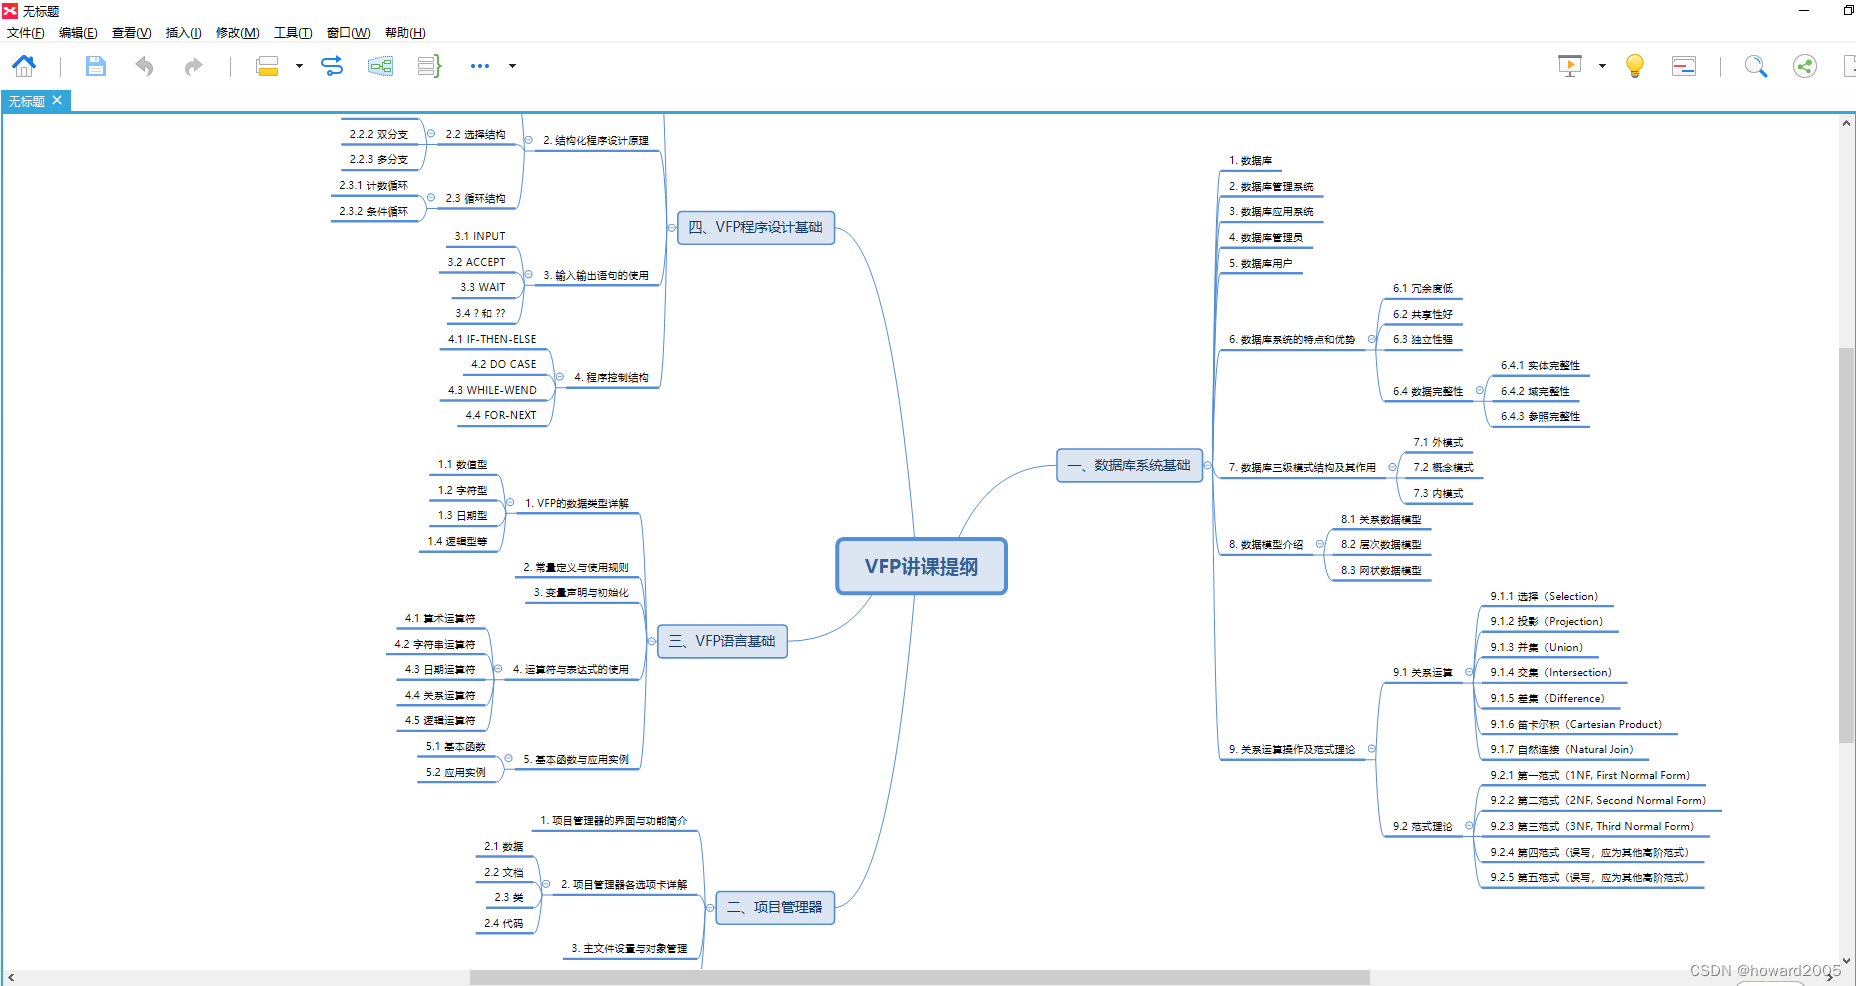Select topic 7.2 概念模式
The image size is (1856, 986).
[x=1443, y=468]
